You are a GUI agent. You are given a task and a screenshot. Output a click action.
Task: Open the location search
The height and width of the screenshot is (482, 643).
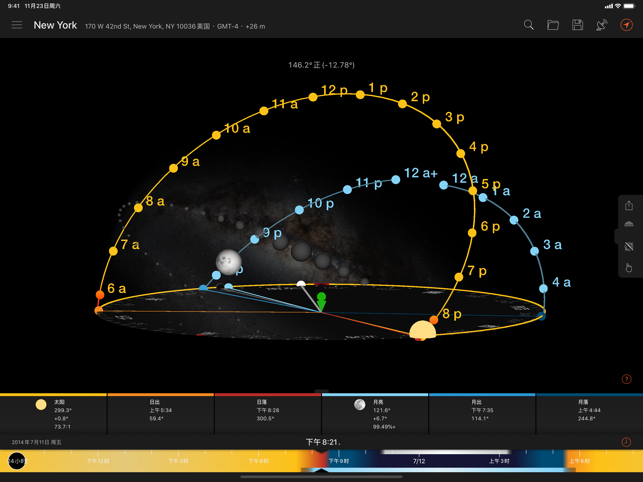(529, 25)
